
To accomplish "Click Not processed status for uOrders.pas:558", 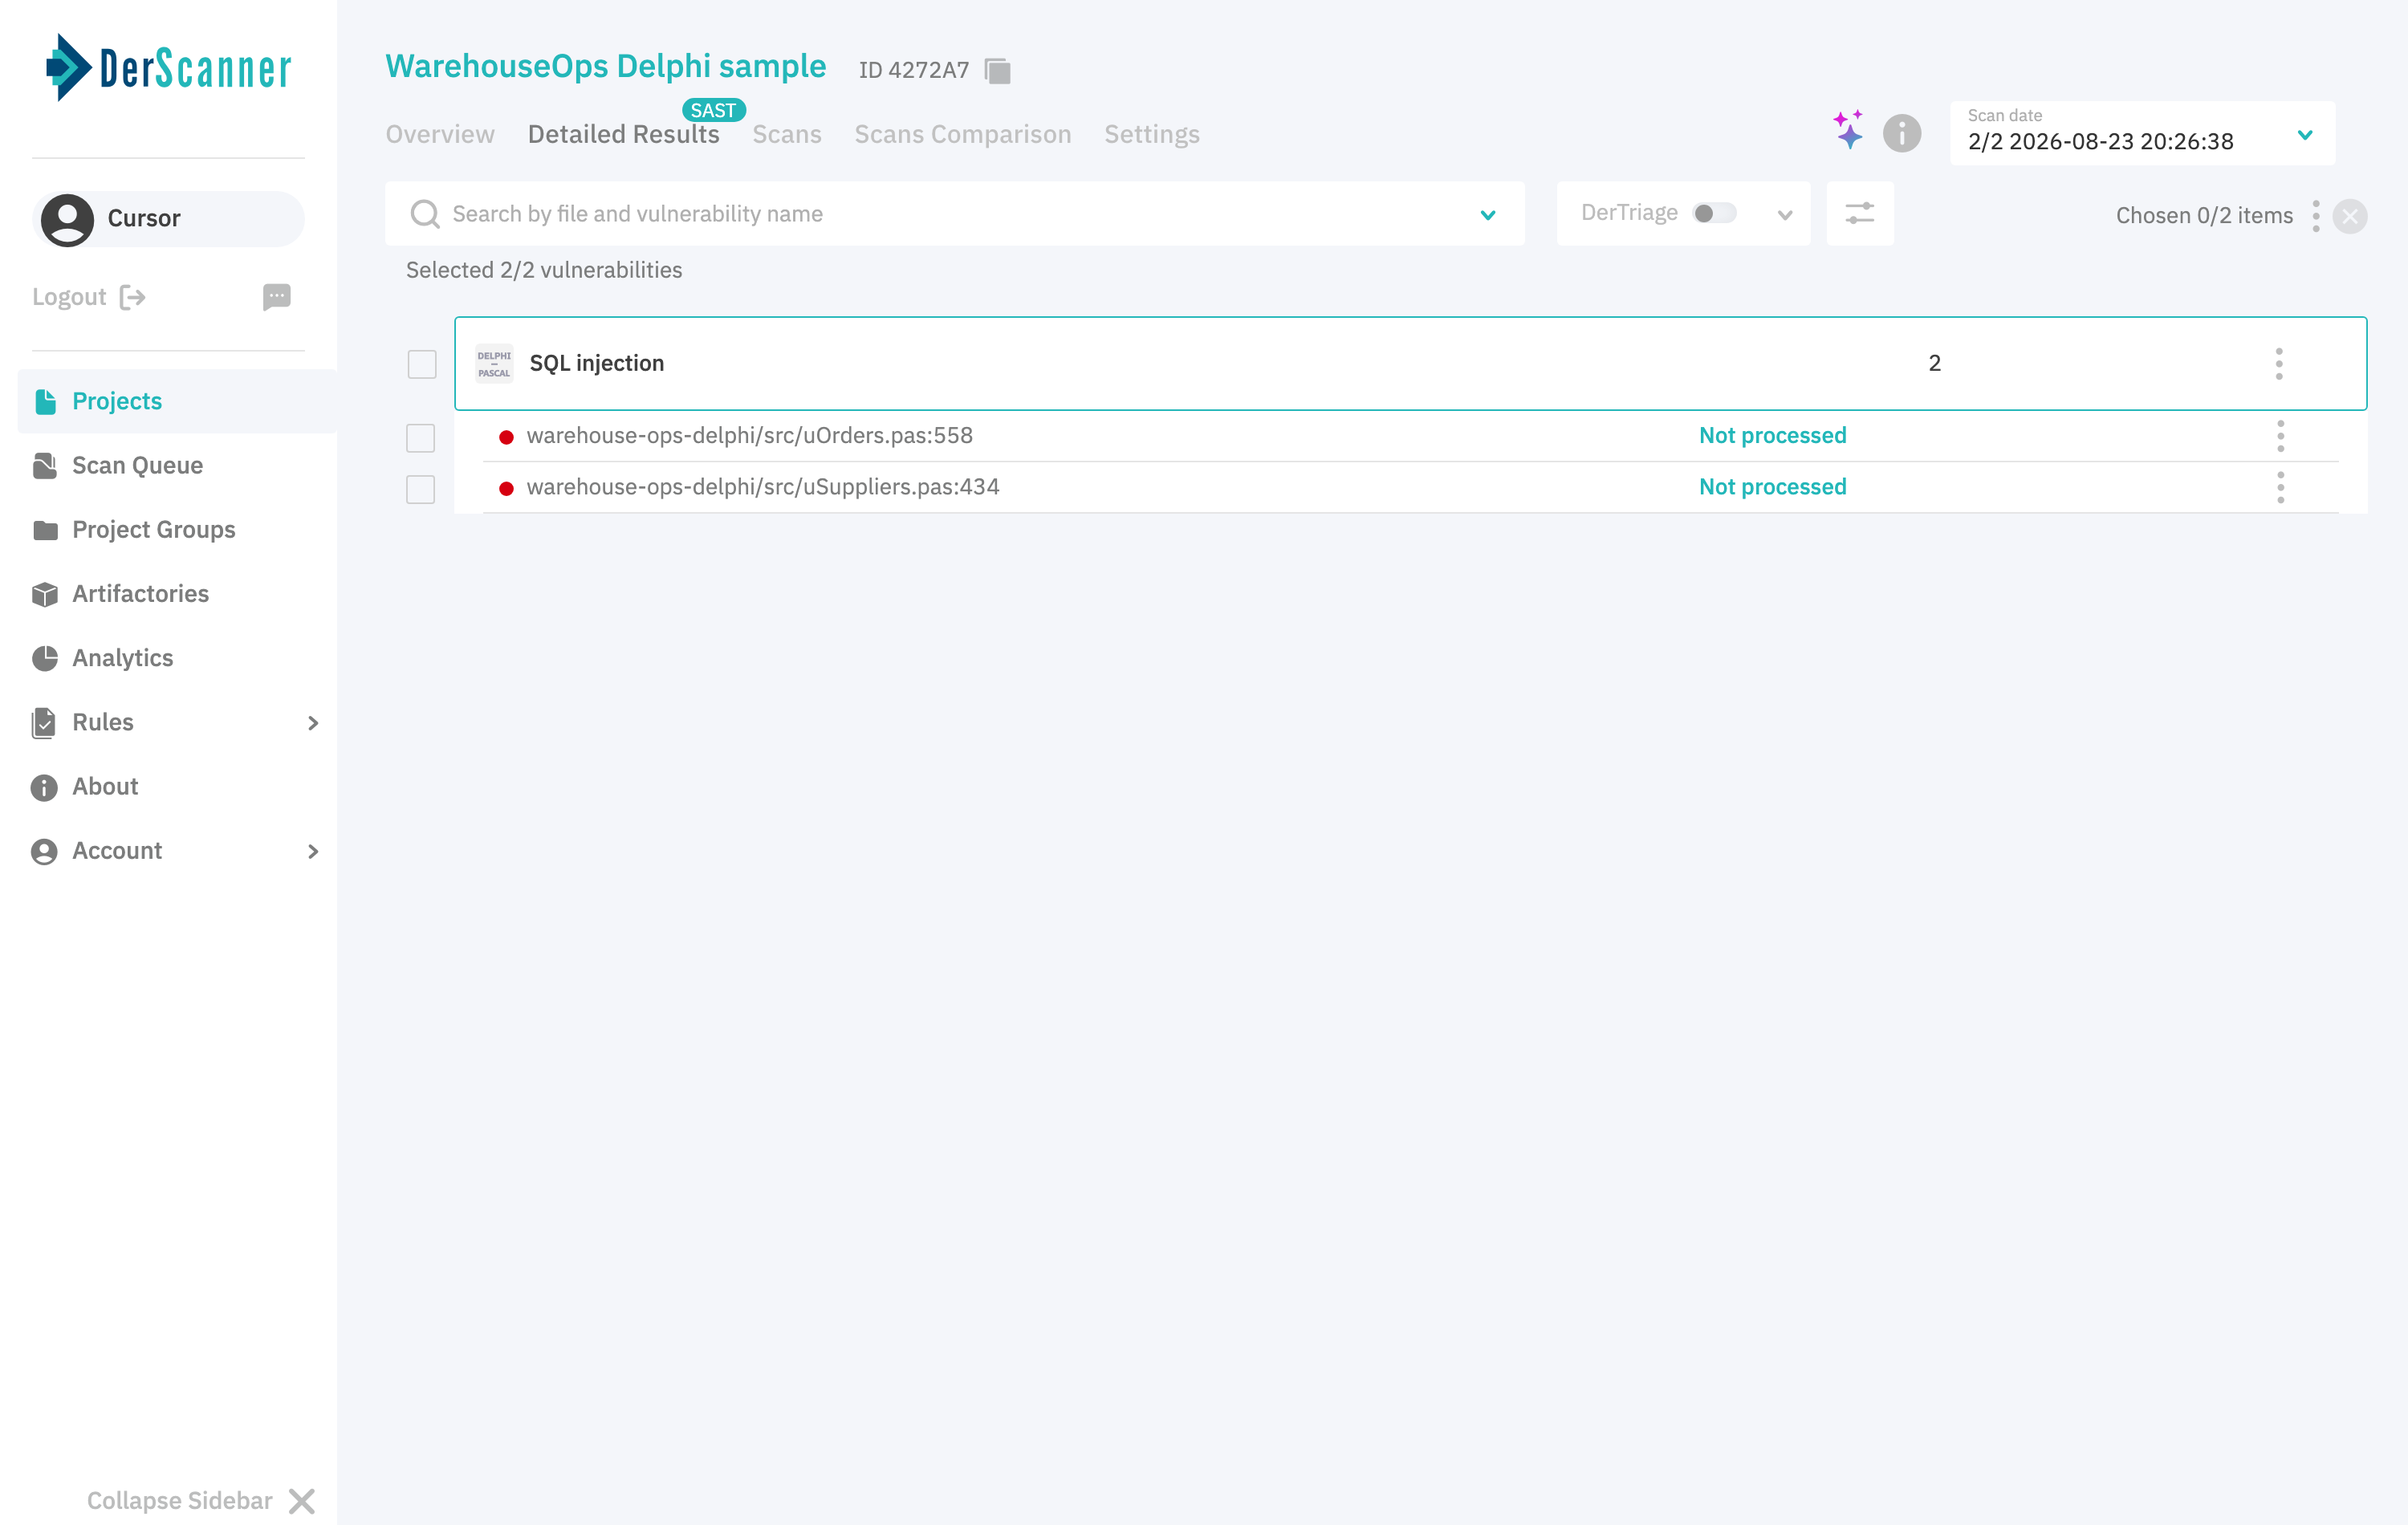I will [1772, 435].
